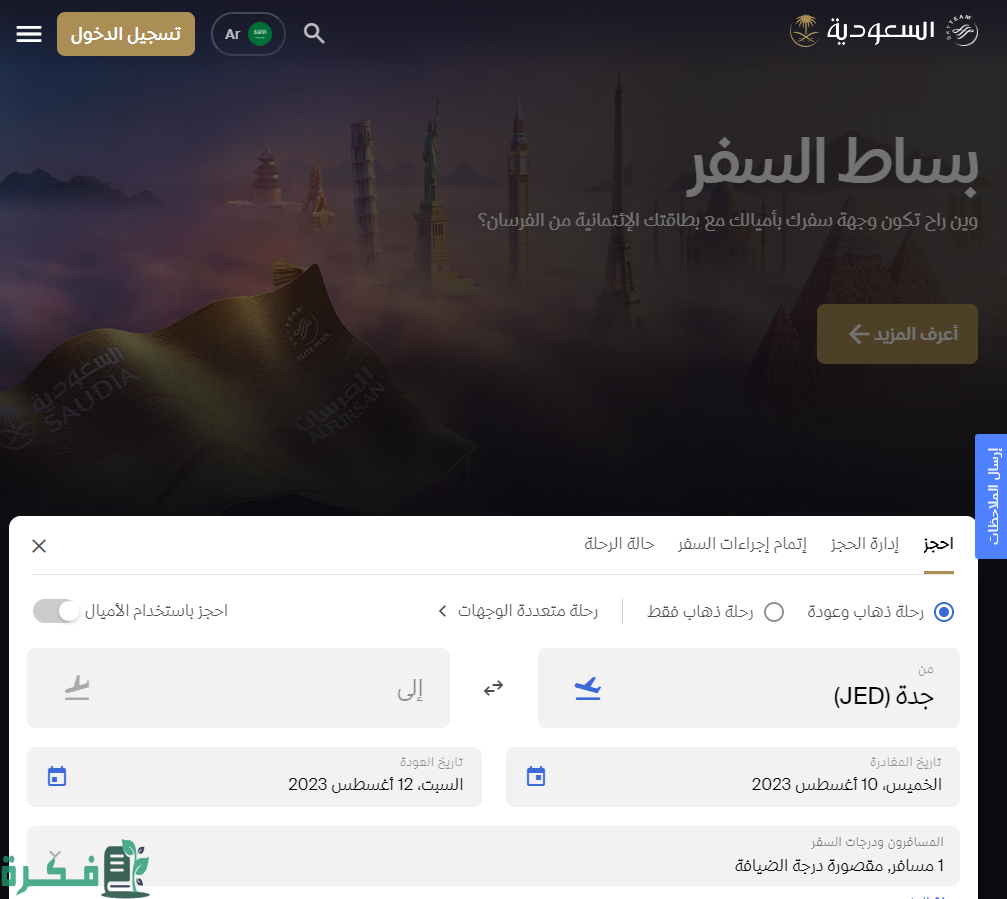Click departure airplane takeoff icon
Image resolution: width=1007 pixels, height=899 pixels.
point(588,688)
